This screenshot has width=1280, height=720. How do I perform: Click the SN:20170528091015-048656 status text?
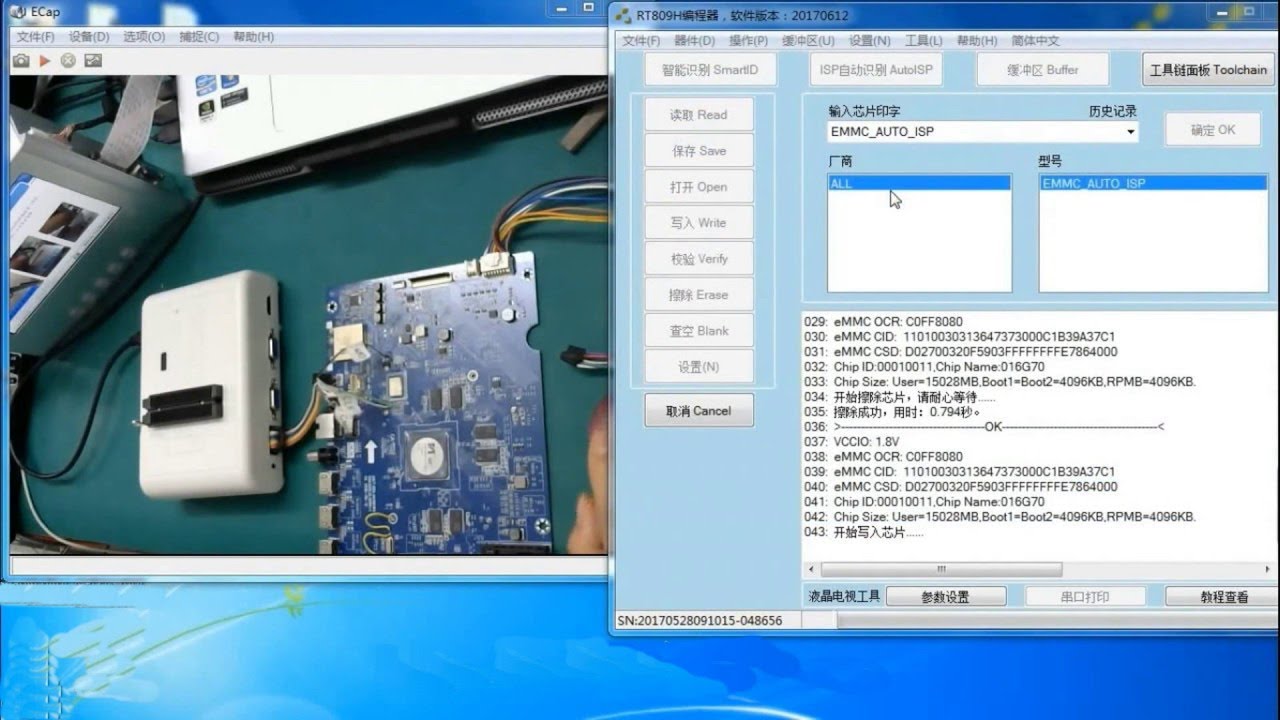tap(700, 621)
